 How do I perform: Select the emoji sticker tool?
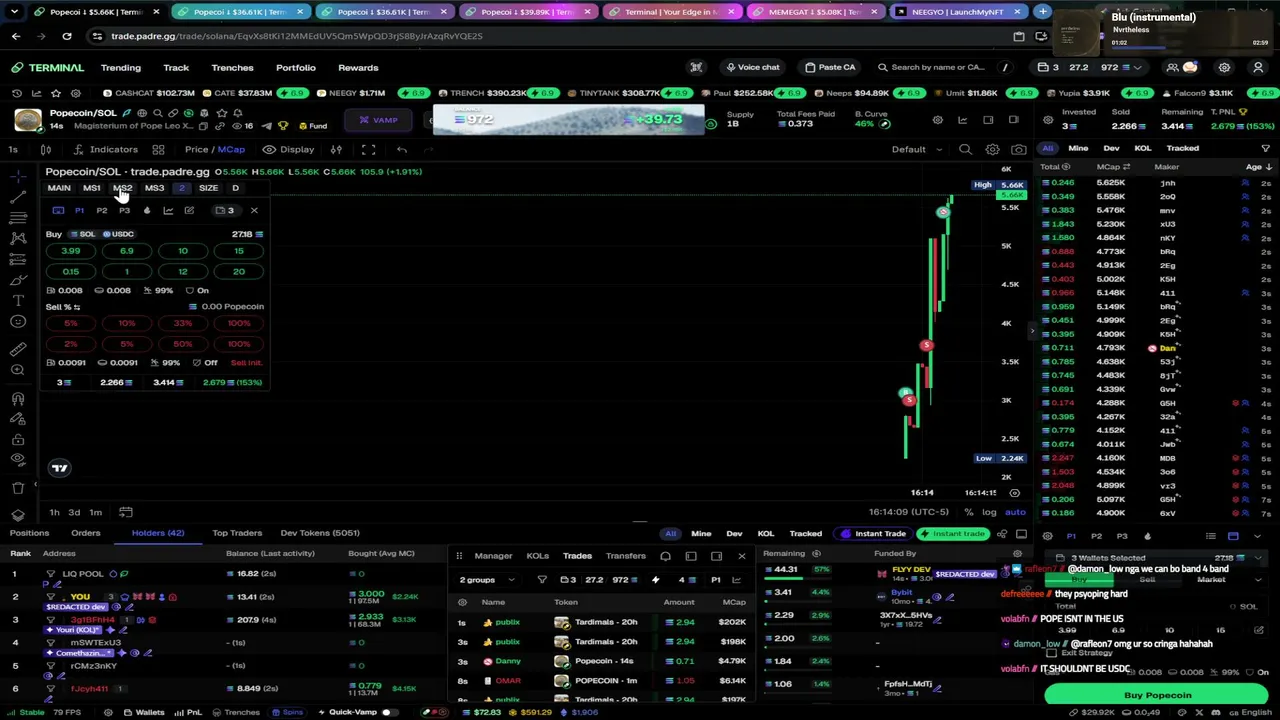pos(18,321)
